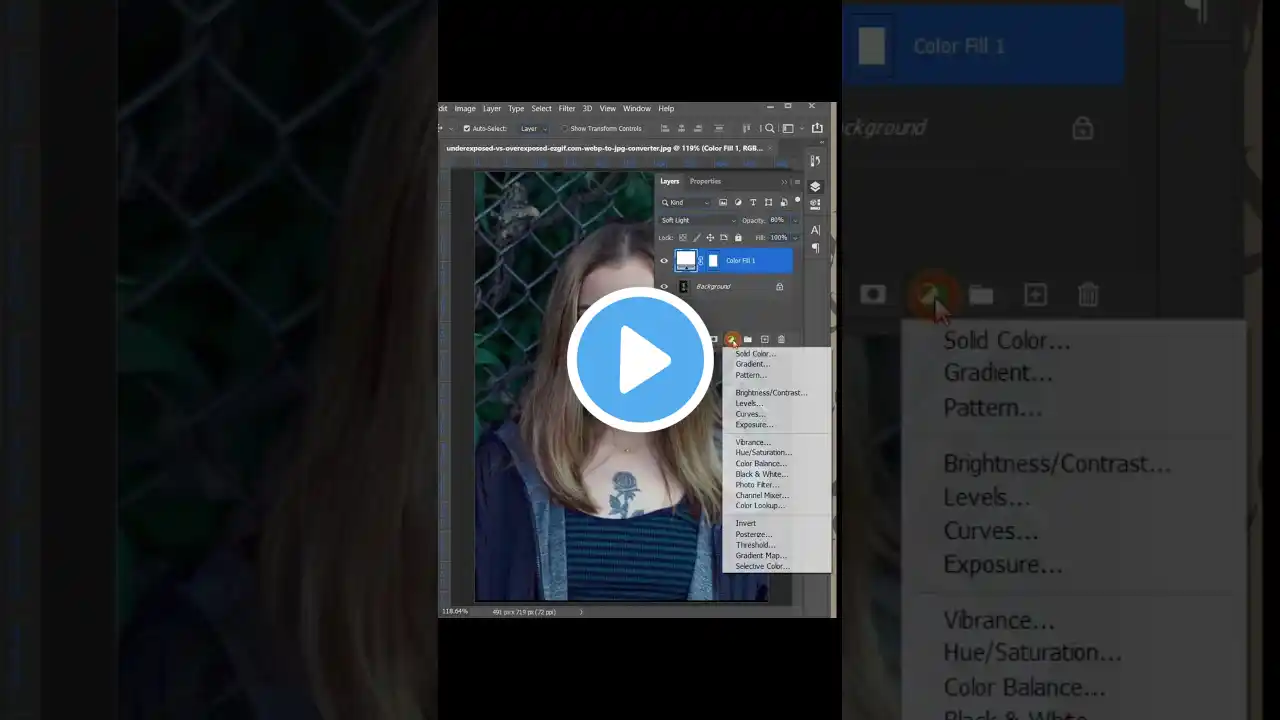Choose Invert from the adjustment menu
The height and width of the screenshot is (720, 1280).
[746, 523]
